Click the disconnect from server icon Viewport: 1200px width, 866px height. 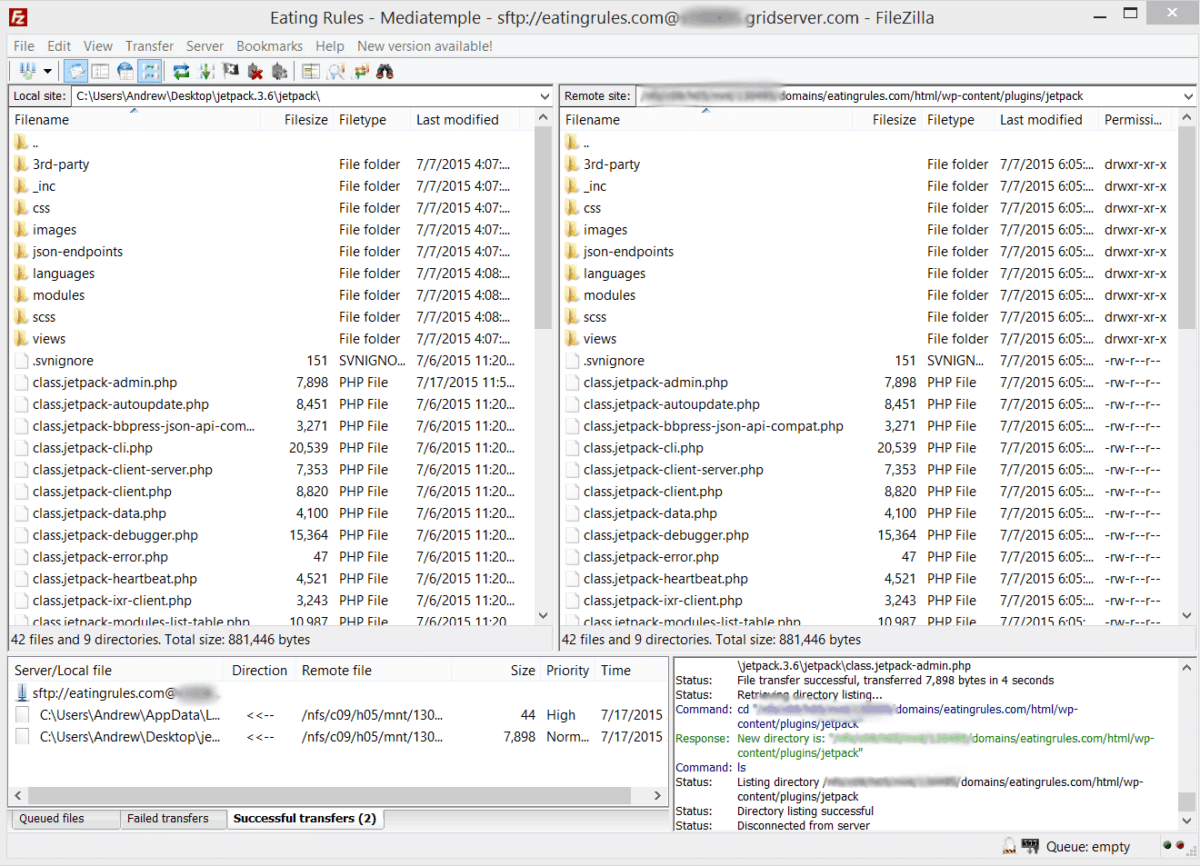click(255, 71)
